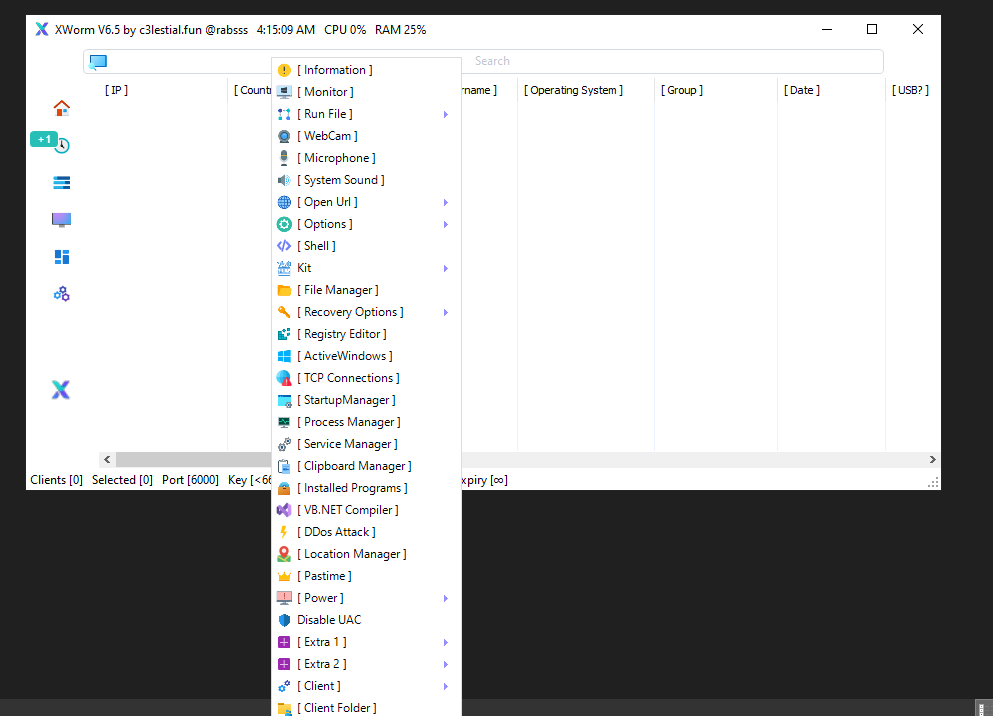Click the chat bubble icon in search bar

click(x=98, y=62)
